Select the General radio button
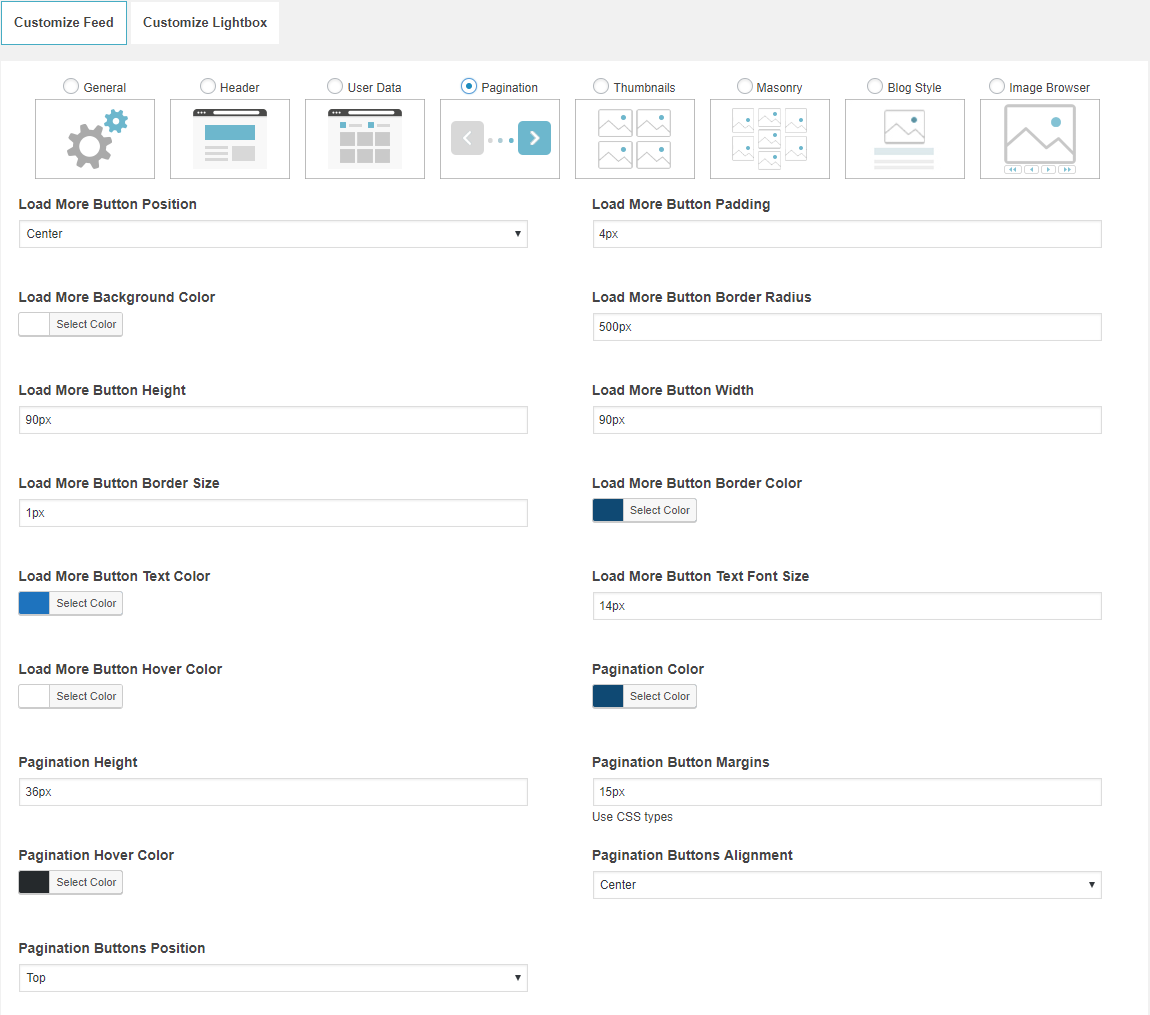 71,87
